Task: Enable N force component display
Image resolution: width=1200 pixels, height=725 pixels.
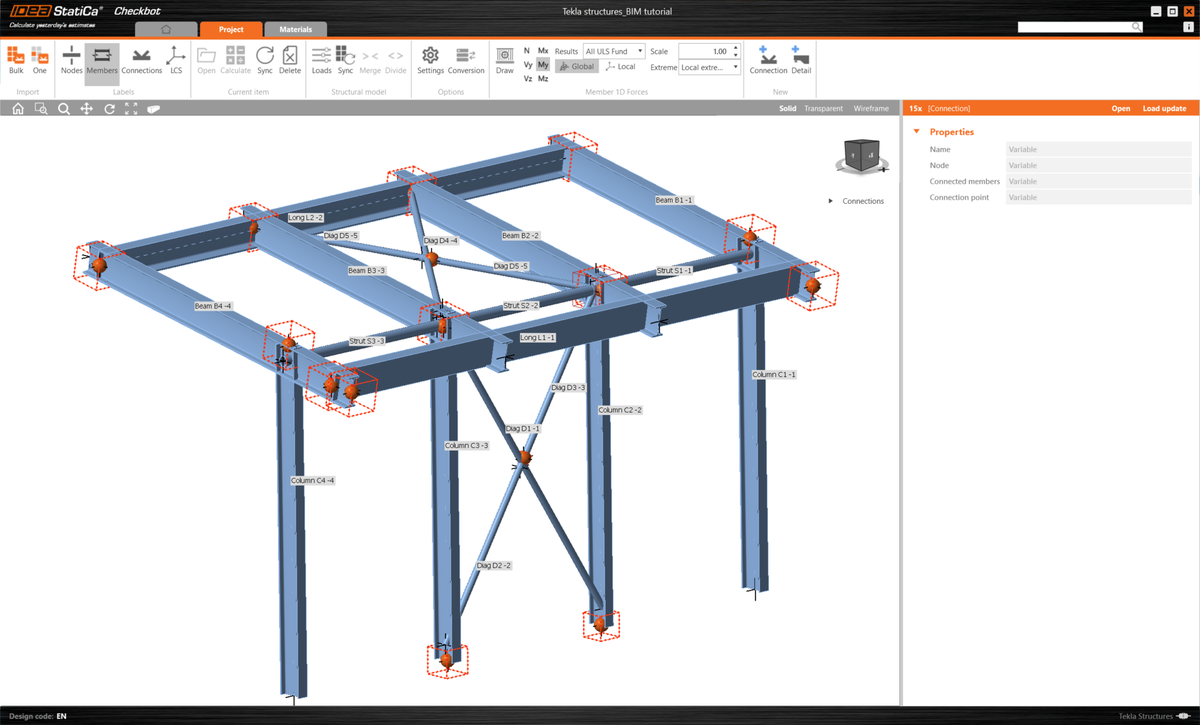Action: [526, 49]
